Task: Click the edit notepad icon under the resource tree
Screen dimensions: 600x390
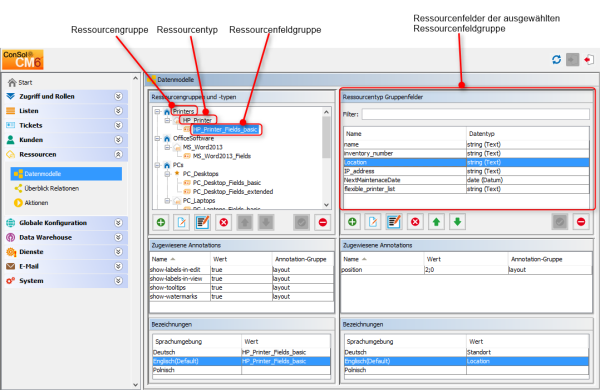Action: (202, 222)
